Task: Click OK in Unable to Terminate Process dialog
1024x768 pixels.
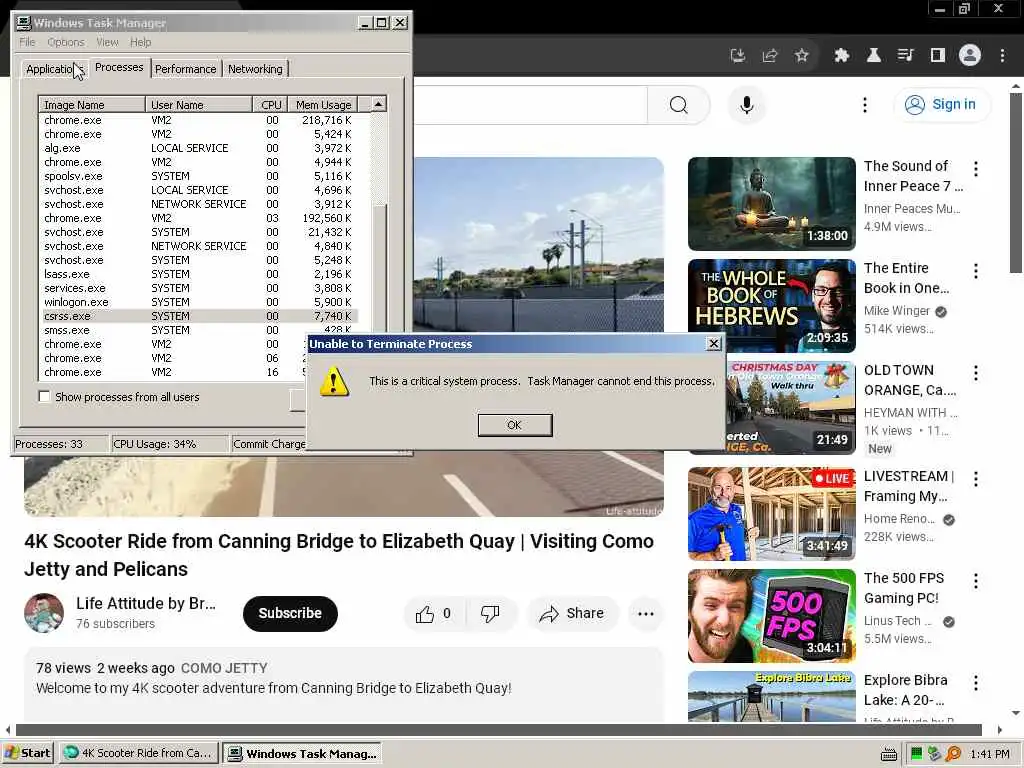Action: (x=515, y=425)
